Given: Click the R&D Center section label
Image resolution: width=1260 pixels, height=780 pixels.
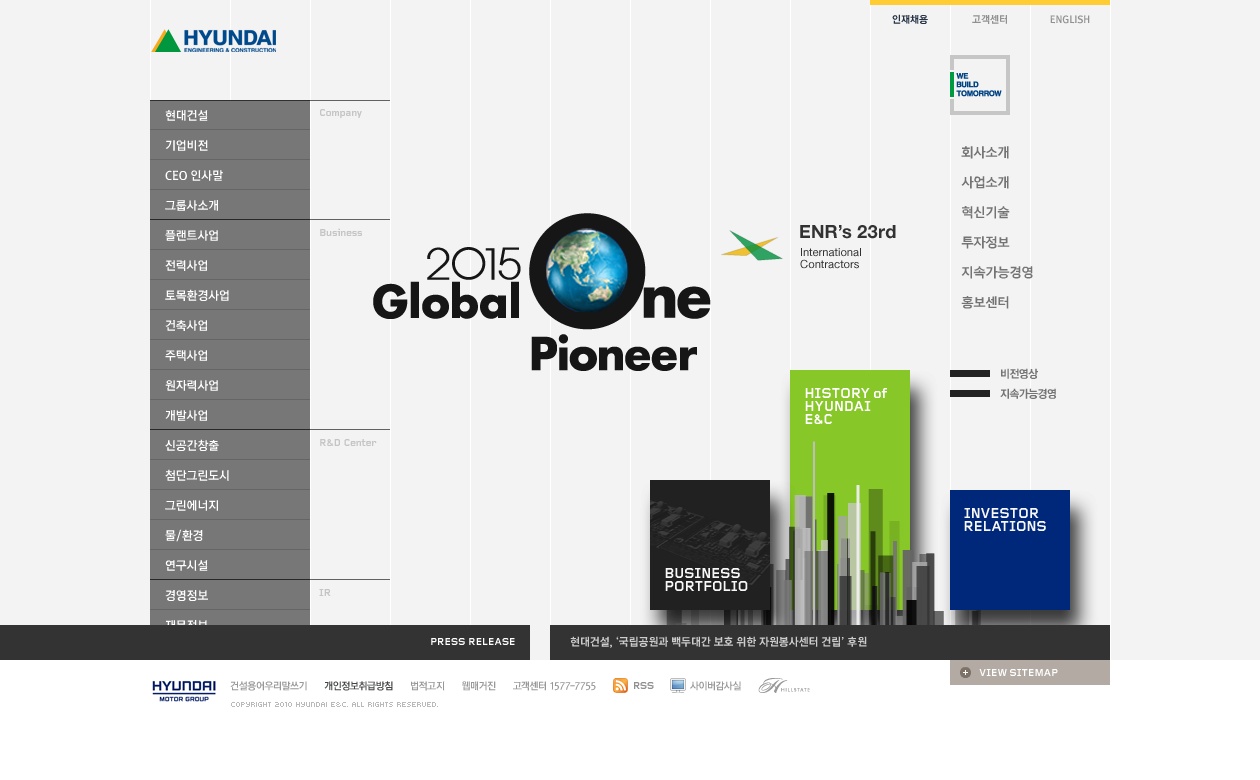Looking at the screenshot, I should pyautogui.click(x=348, y=443).
